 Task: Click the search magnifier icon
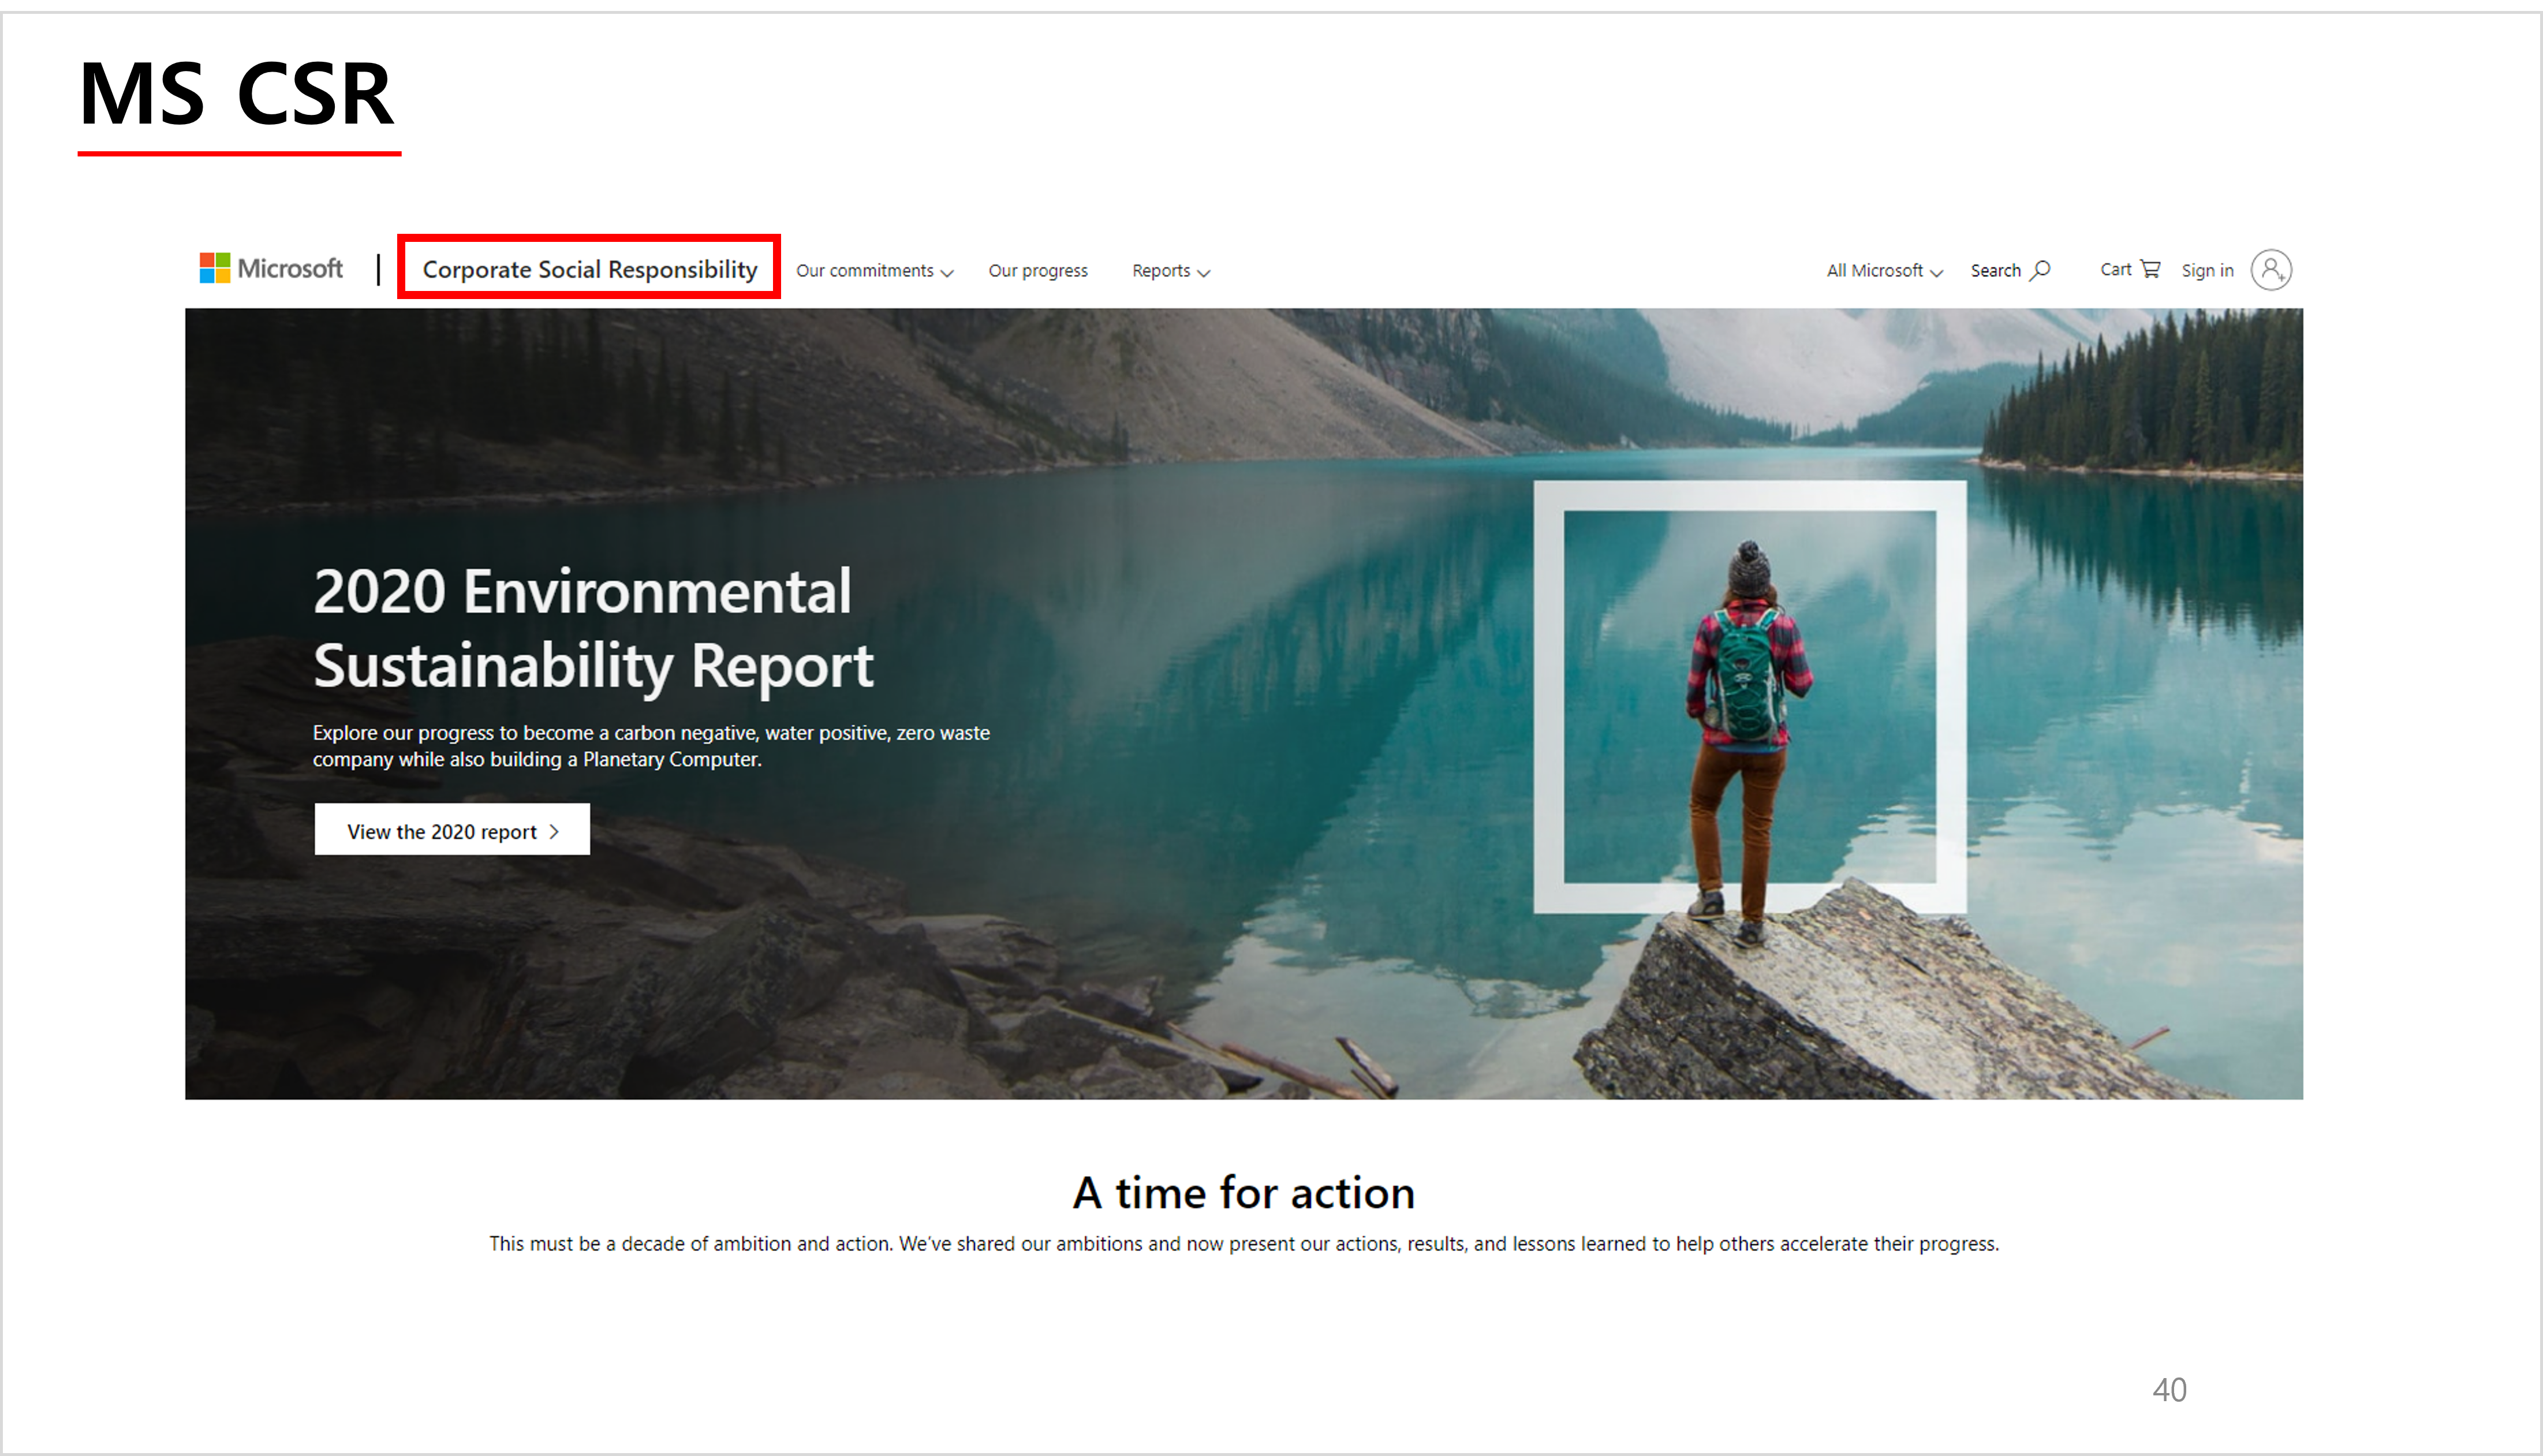[x=2041, y=270]
